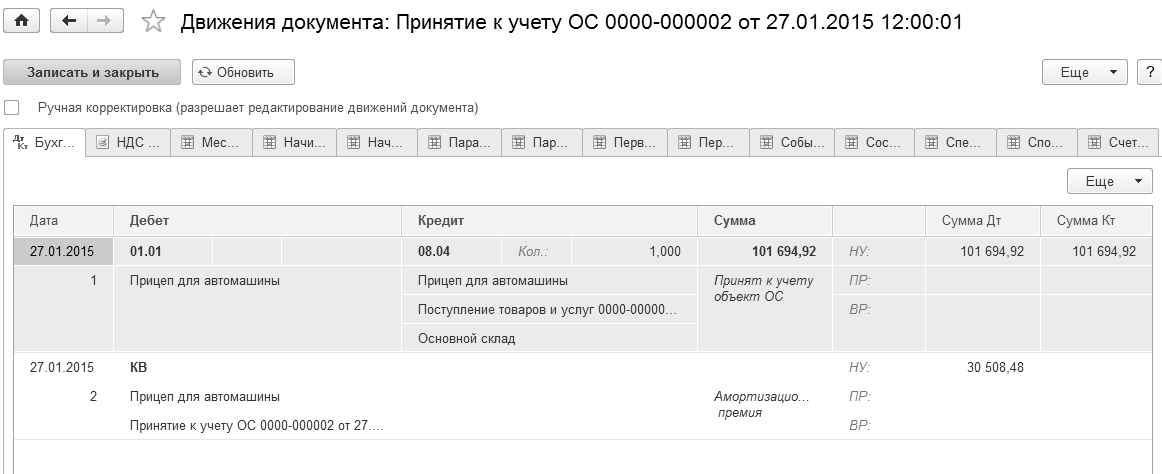Click Записать и закрыть button
Image resolution: width=1162 pixels, height=474 pixels.
point(93,72)
